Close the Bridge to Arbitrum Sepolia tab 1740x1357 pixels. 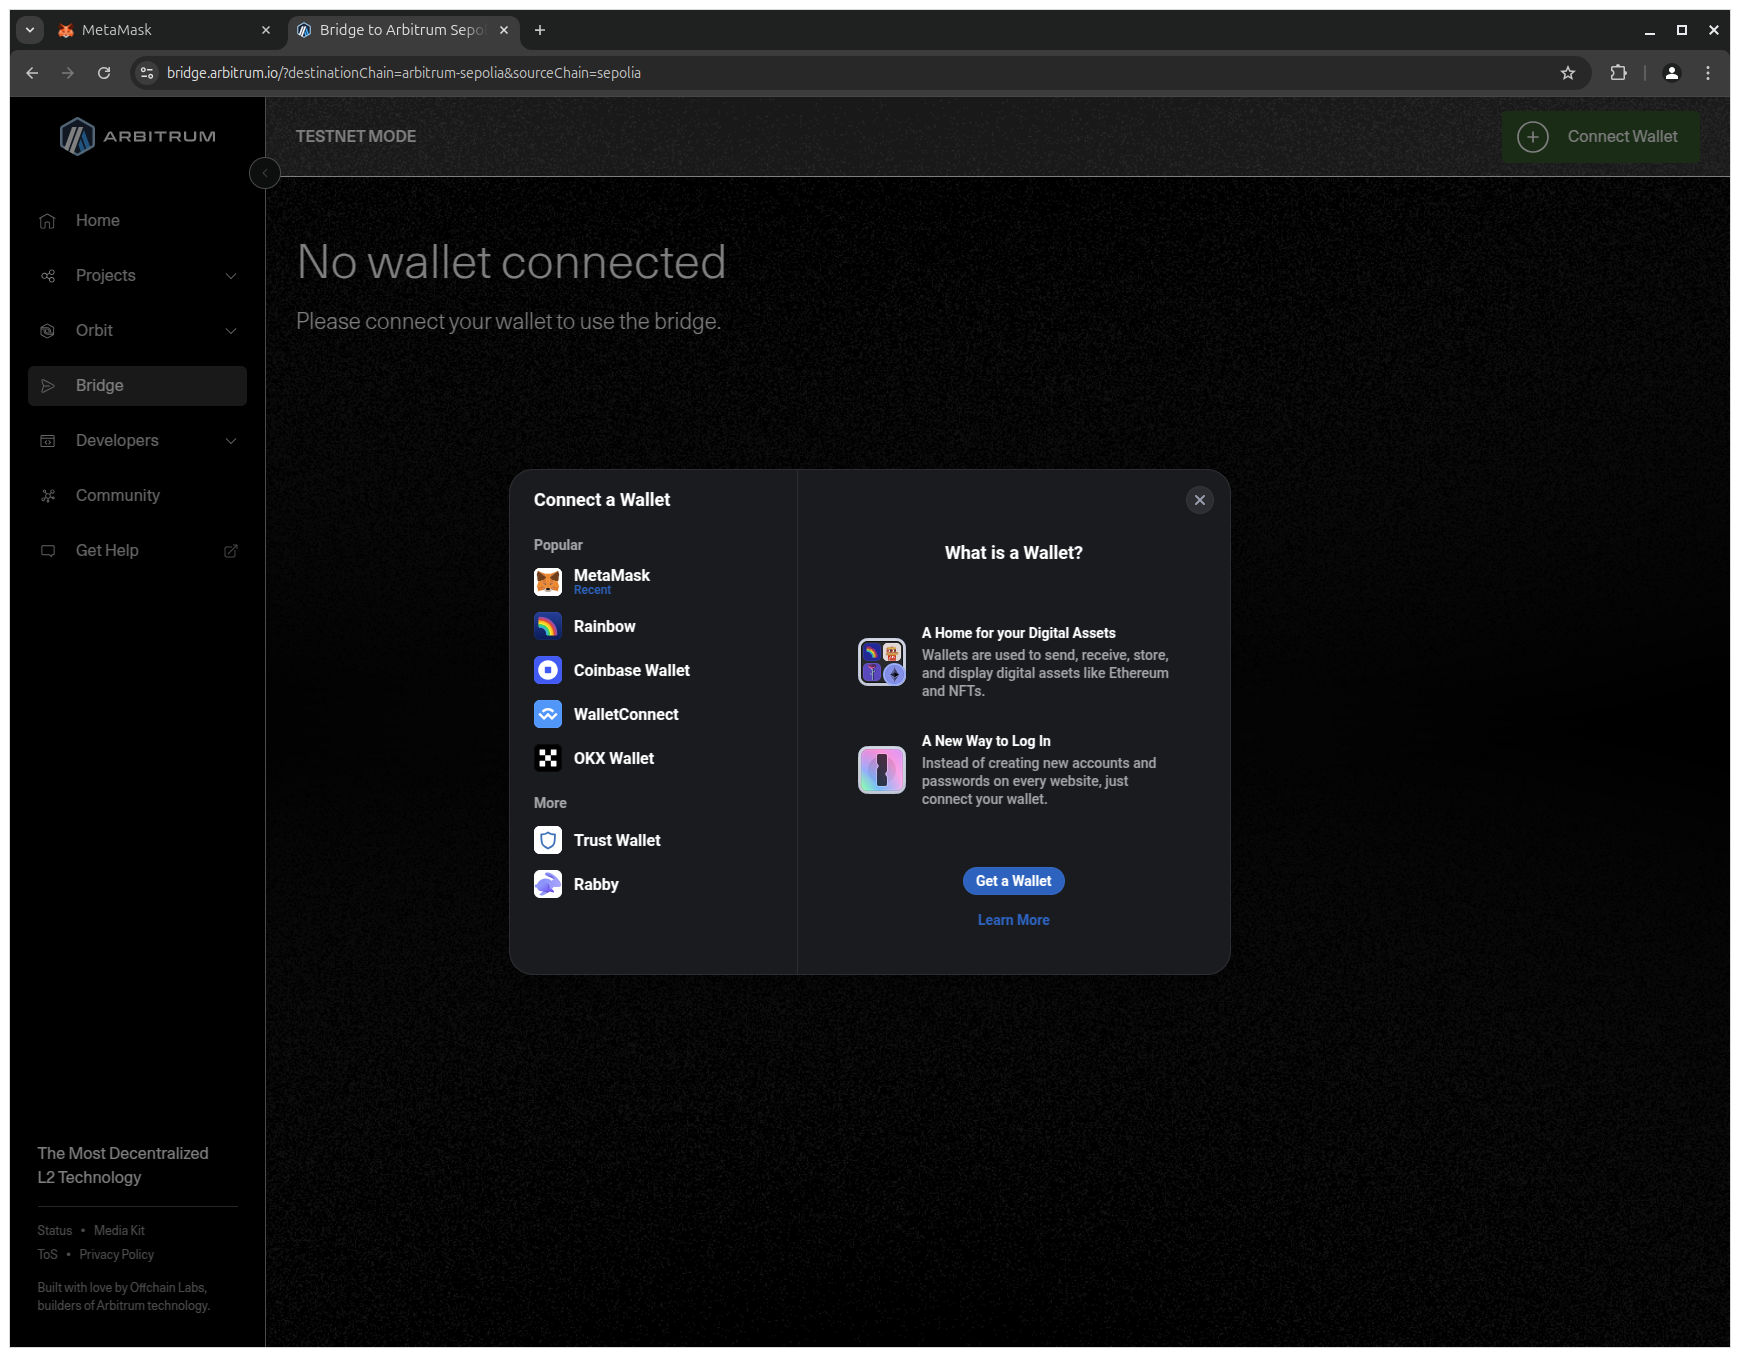pyautogui.click(x=504, y=30)
